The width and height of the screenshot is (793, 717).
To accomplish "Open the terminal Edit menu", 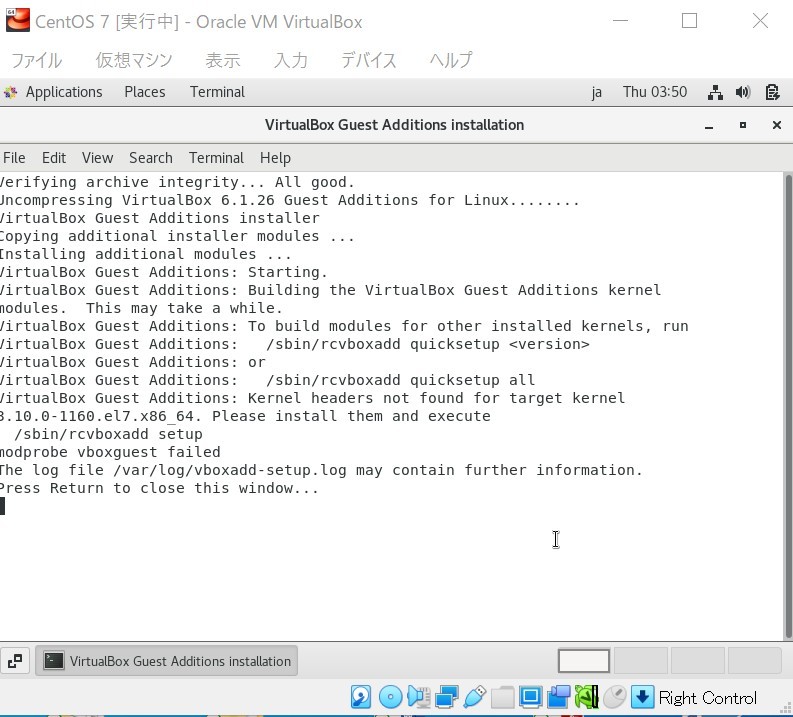I will tap(54, 158).
